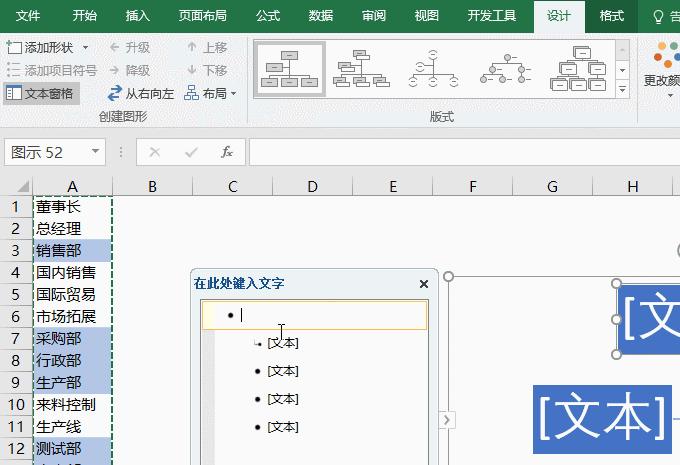
Task: Select row 6 header
Action: tap(16, 317)
